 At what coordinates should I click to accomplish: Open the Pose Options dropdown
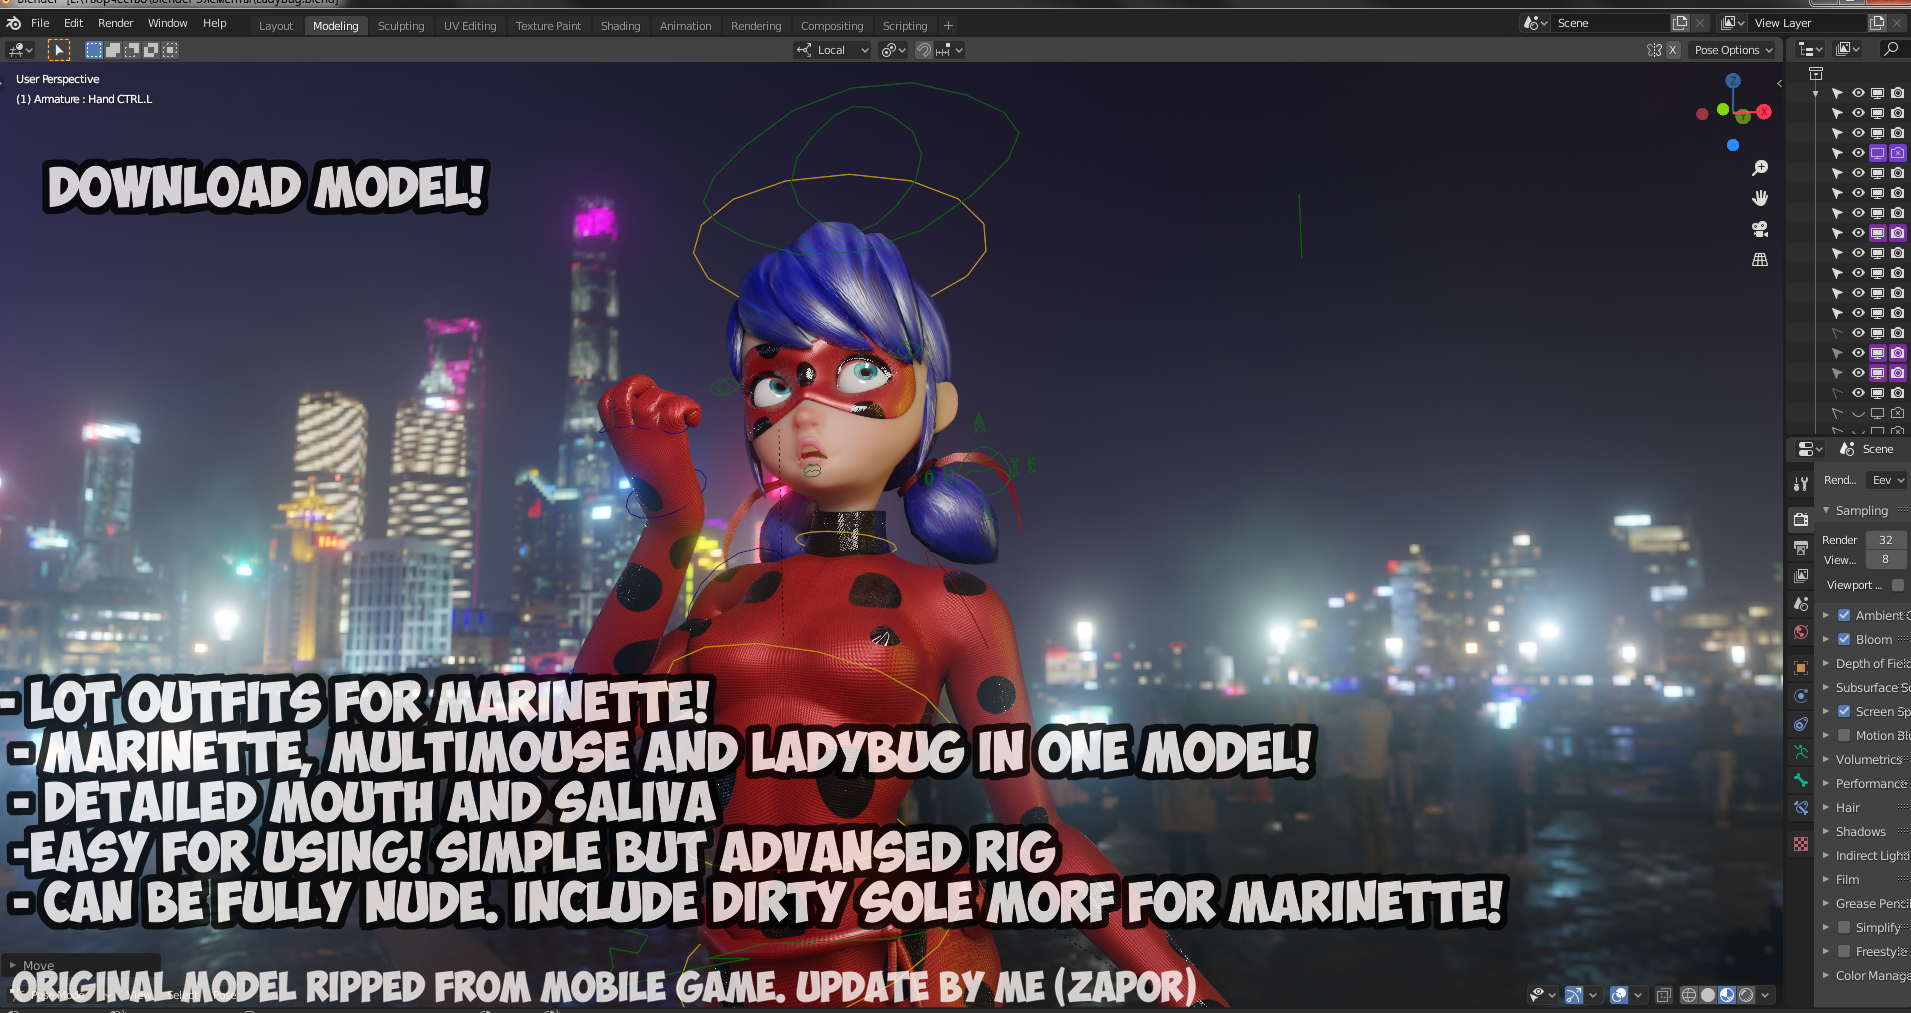coord(1734,50)
